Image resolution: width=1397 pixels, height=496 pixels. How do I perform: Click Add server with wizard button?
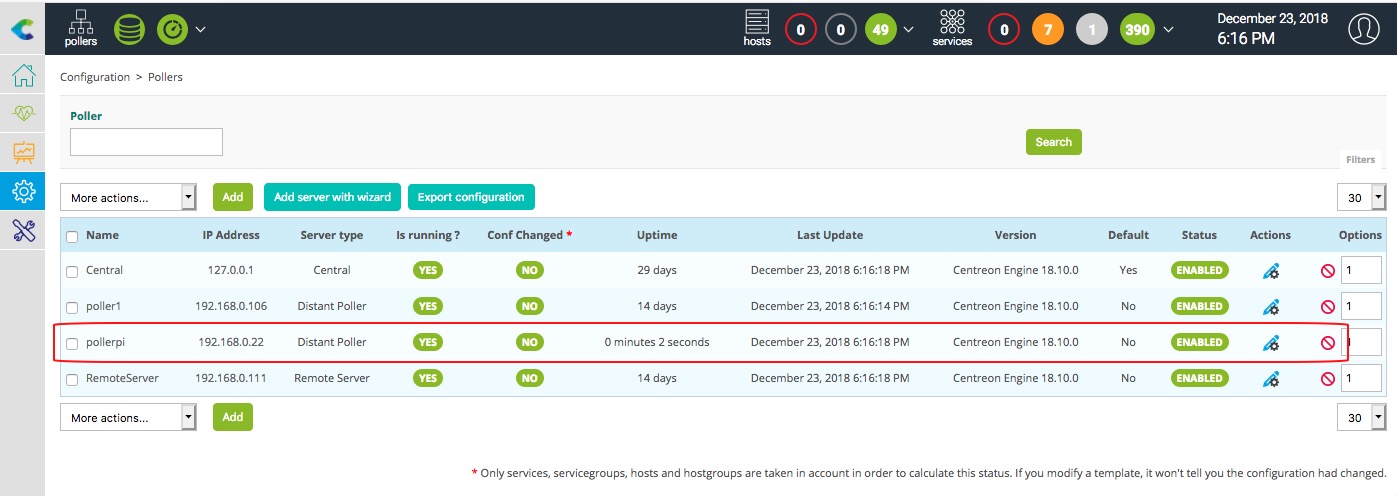click(x=332, y=198)
